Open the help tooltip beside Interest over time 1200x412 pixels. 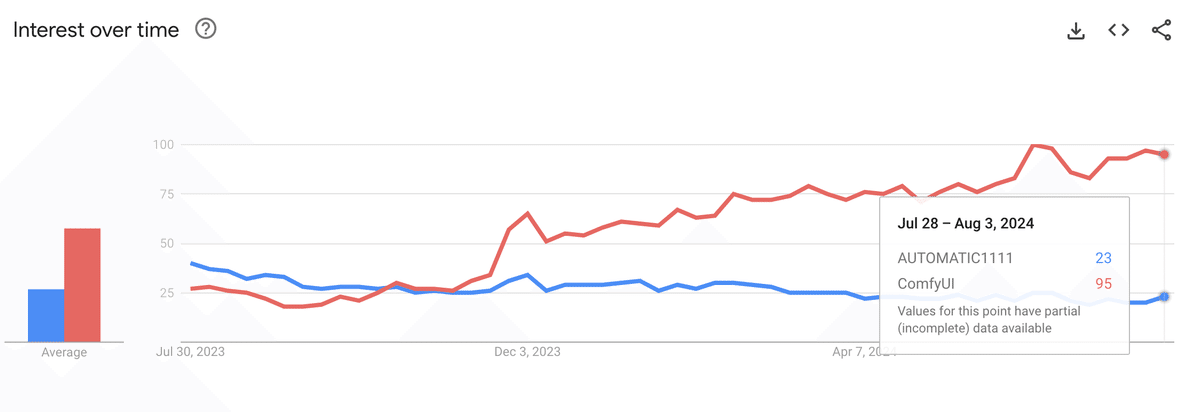[x=206, y=29]
